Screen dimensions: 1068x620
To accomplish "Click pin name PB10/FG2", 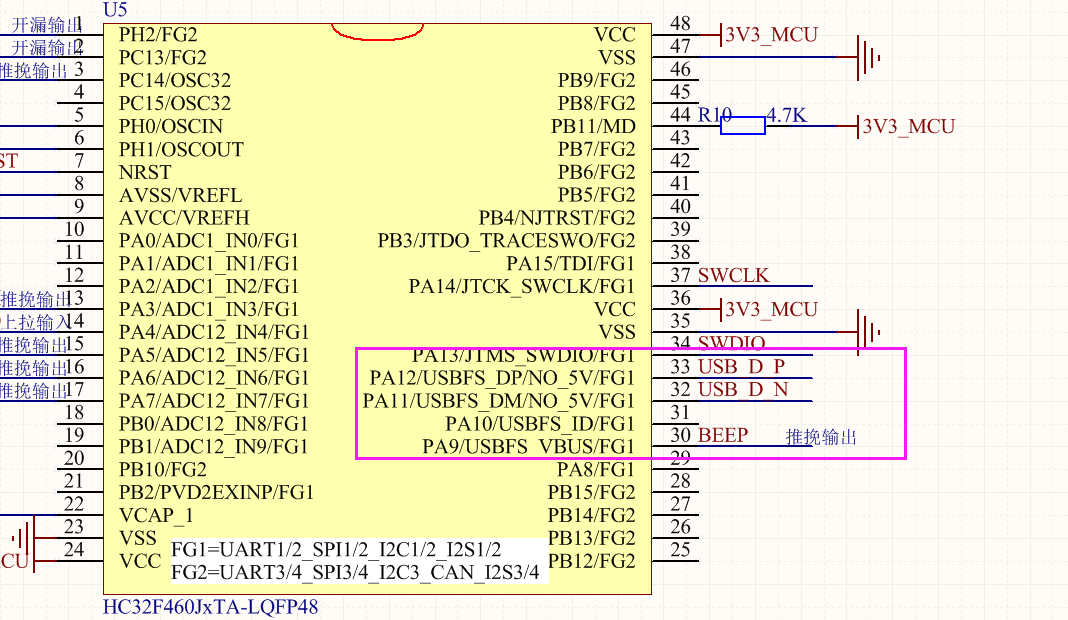I will coord(163,470).
